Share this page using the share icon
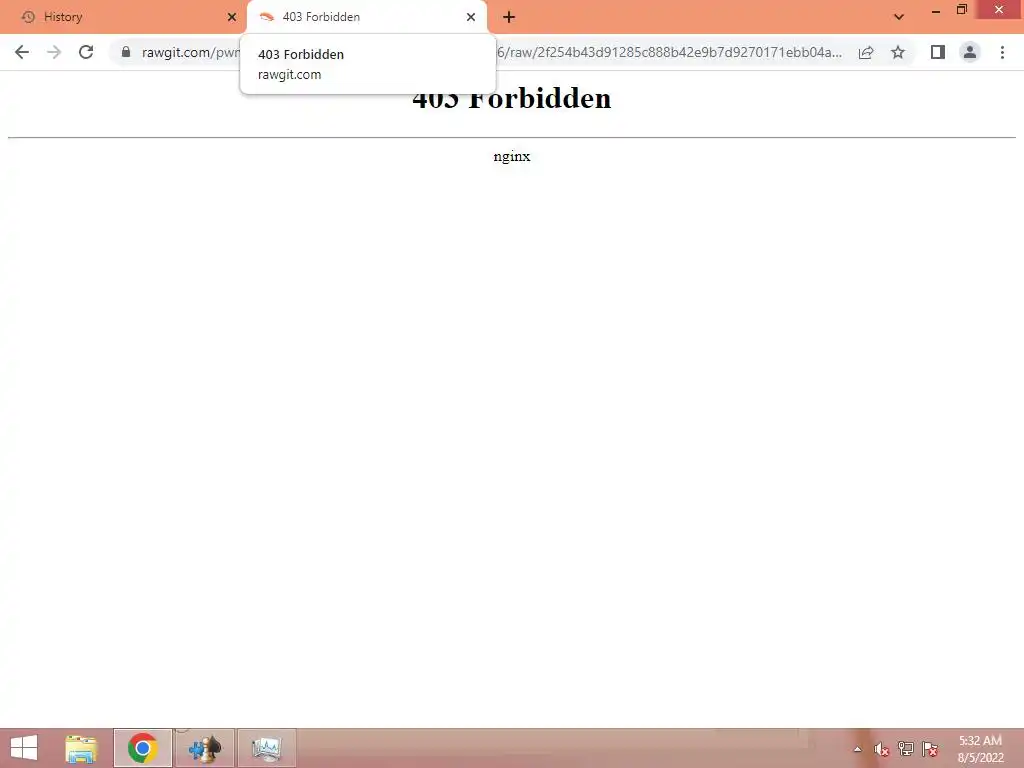 point(866,52)
